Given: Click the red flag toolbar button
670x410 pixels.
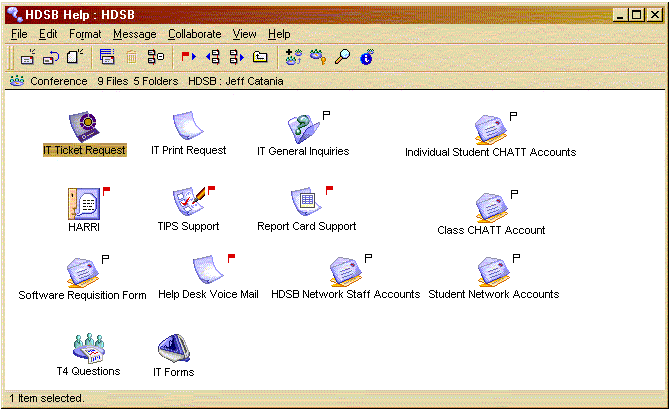Looking at the screenshot, I should pos(188,57).
